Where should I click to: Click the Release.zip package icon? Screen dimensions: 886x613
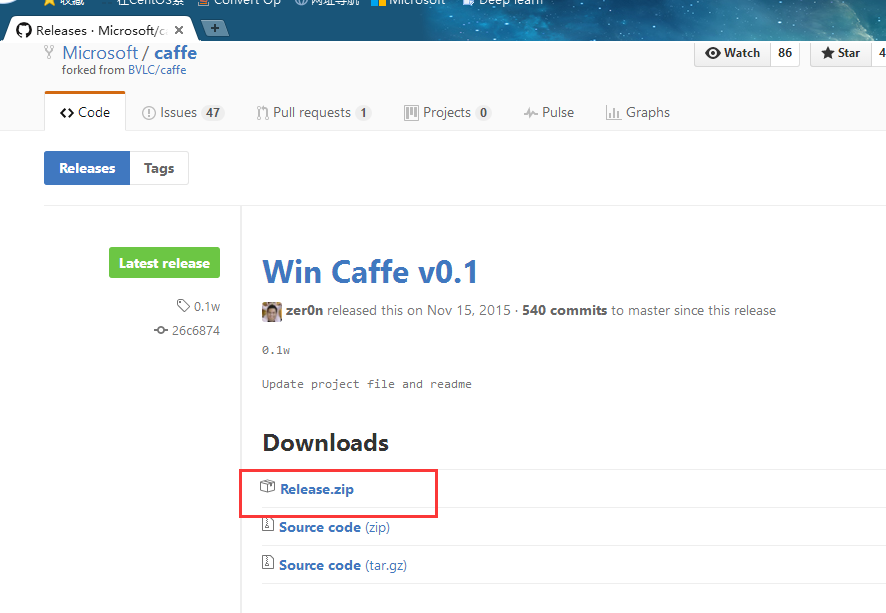pos(267,486)
